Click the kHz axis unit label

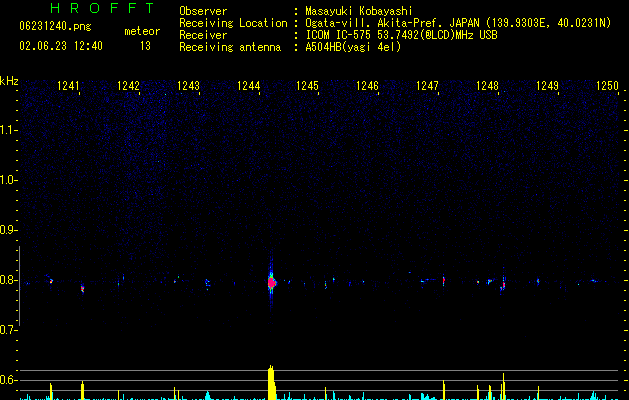pos(9,81)
